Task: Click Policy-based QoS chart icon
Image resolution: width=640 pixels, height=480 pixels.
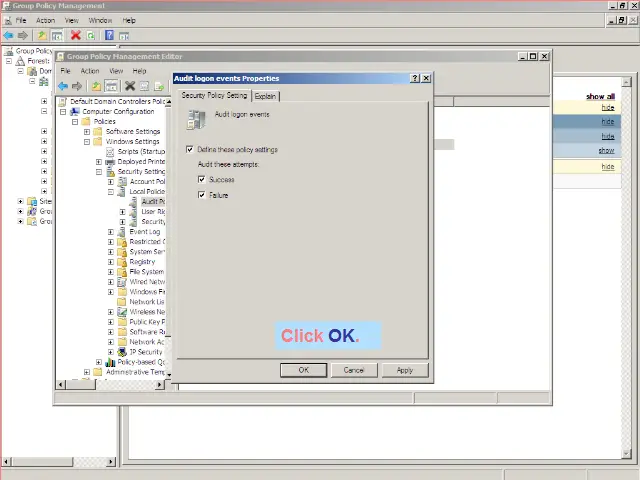Action: pyautogui.click(x=110, y=362)
